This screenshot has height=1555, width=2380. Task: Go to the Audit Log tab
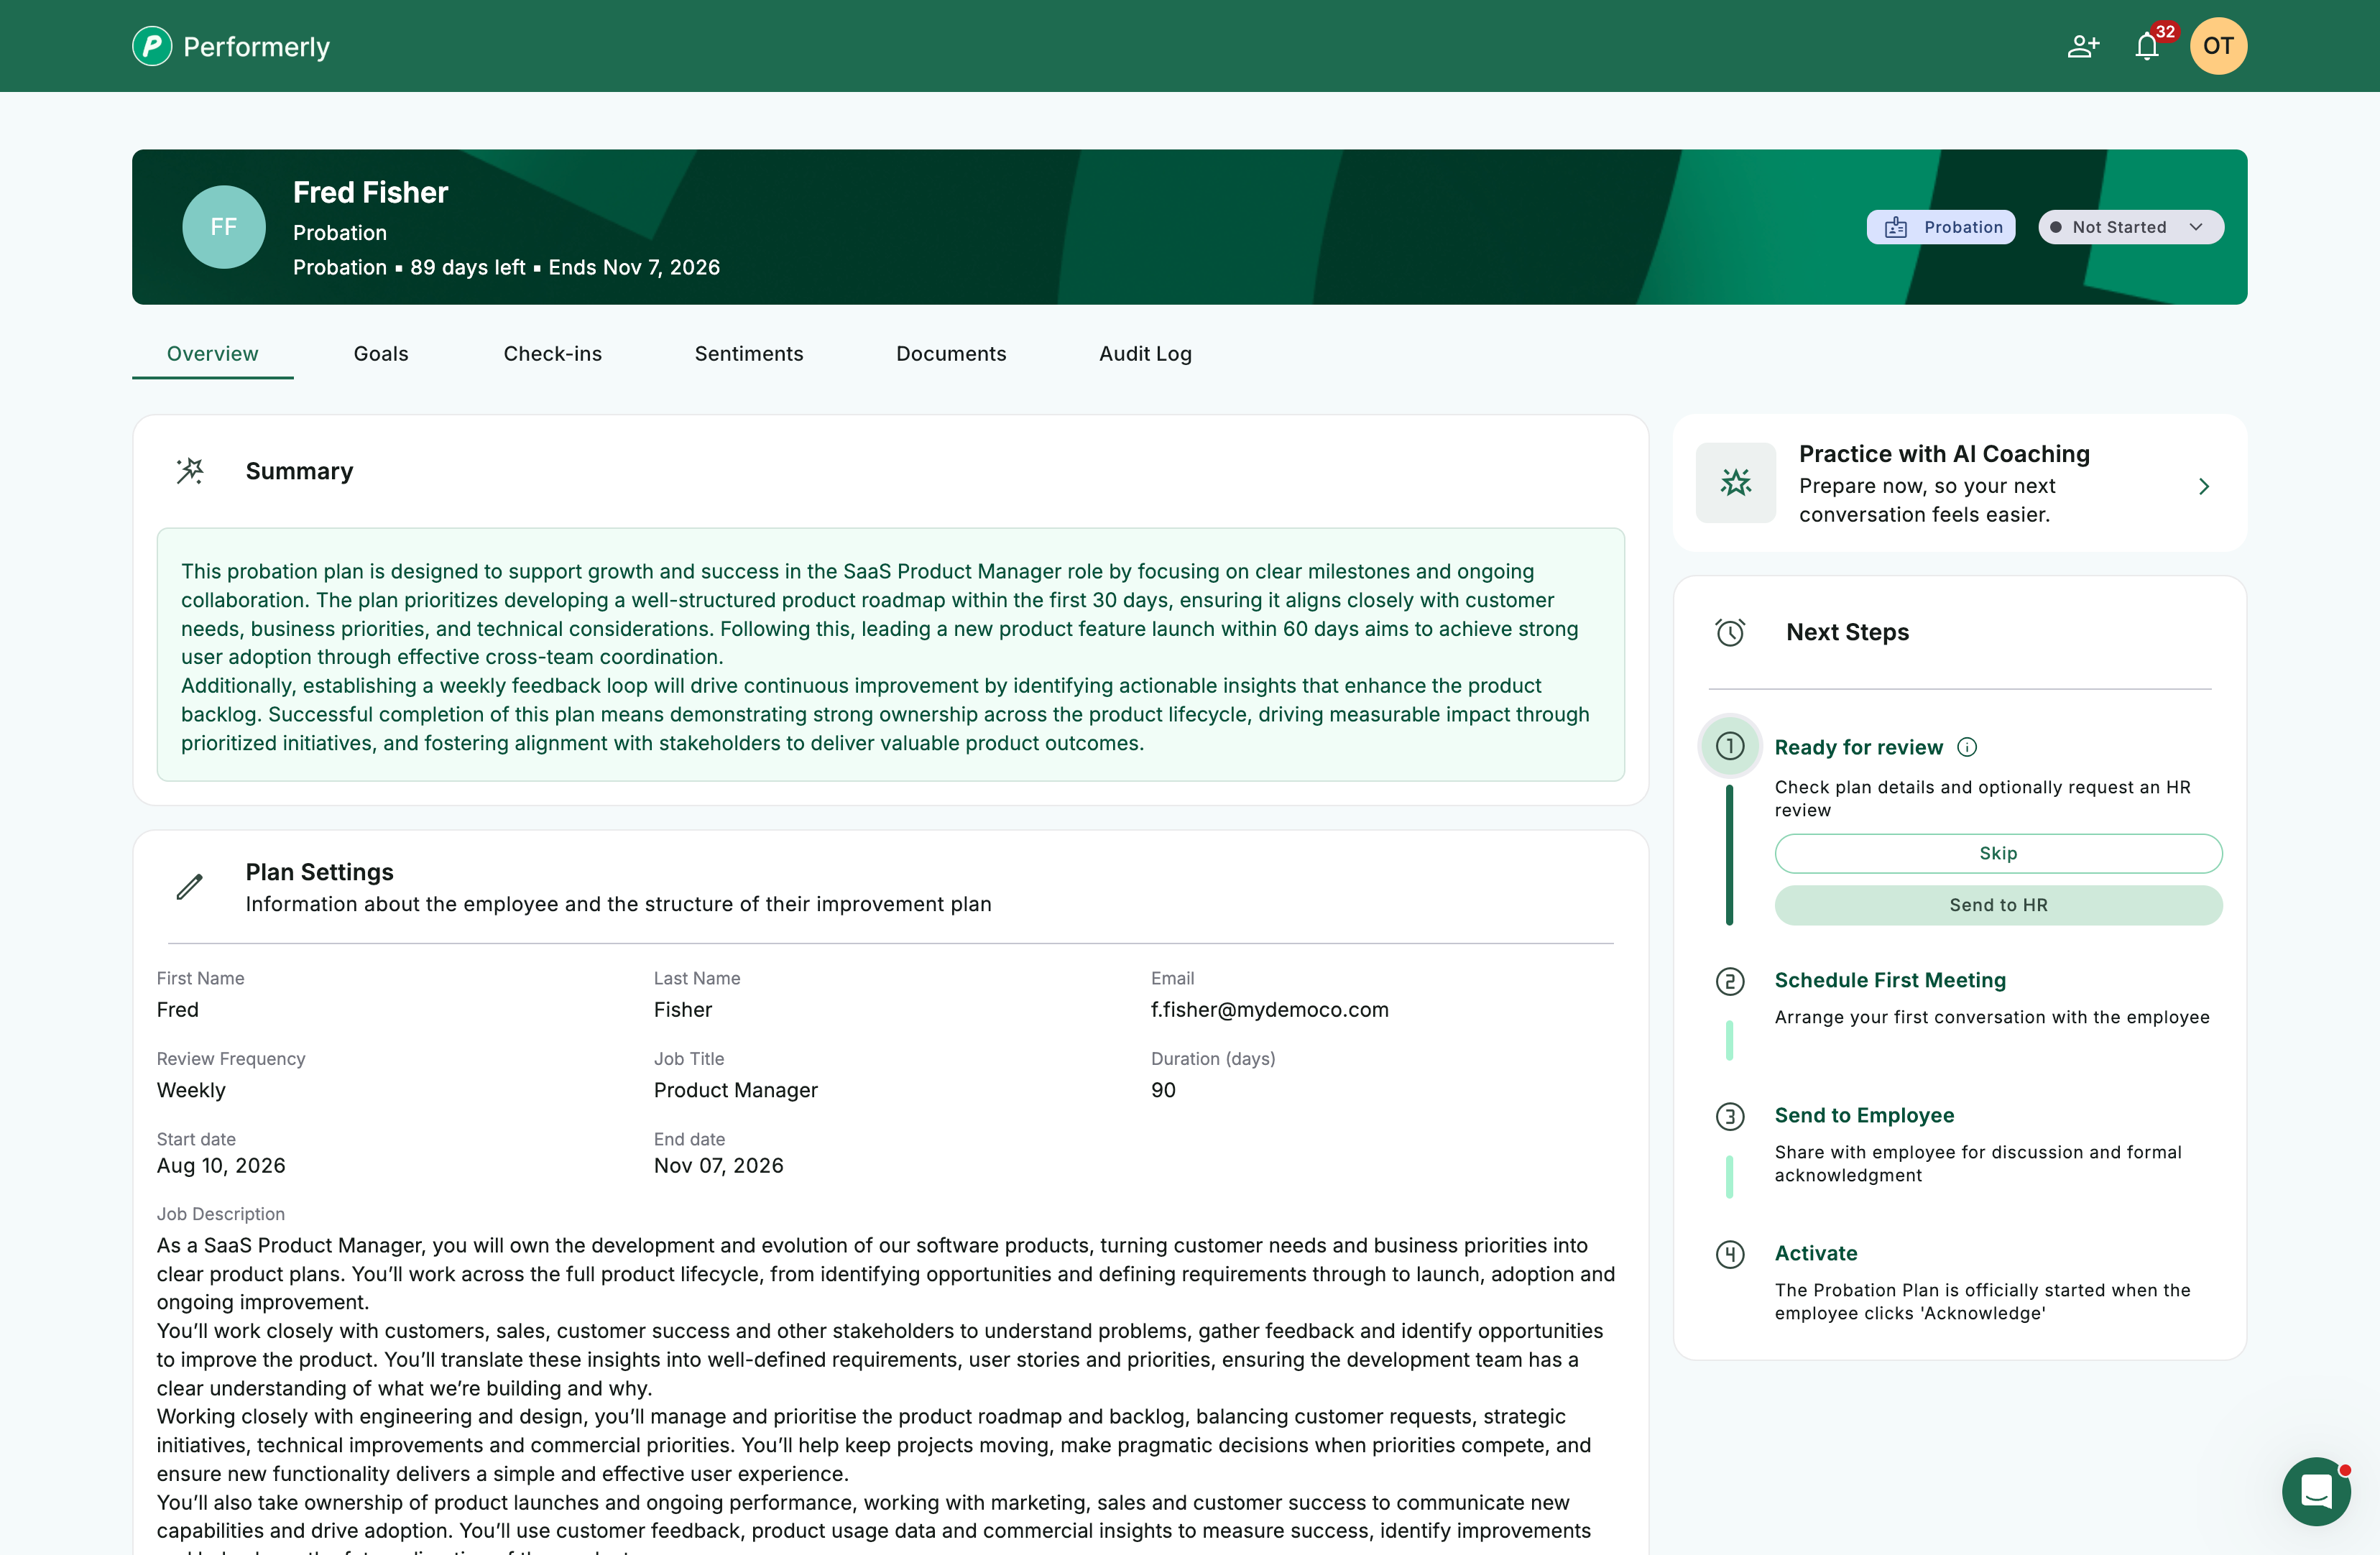[1145, 354]
